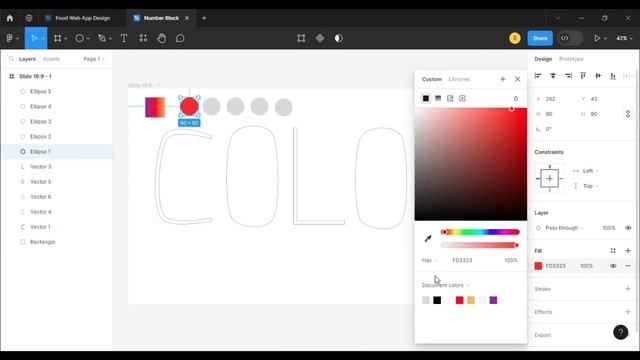Close the color picker panel
This screenshot has height=360, width=640.
point(518,79)
